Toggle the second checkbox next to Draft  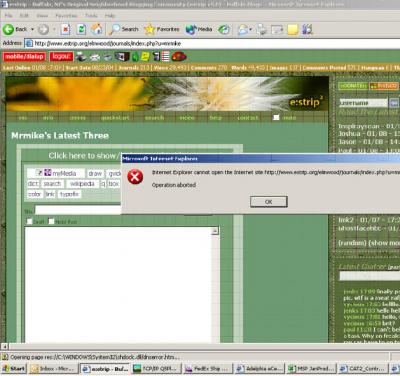tap(51, 221)
